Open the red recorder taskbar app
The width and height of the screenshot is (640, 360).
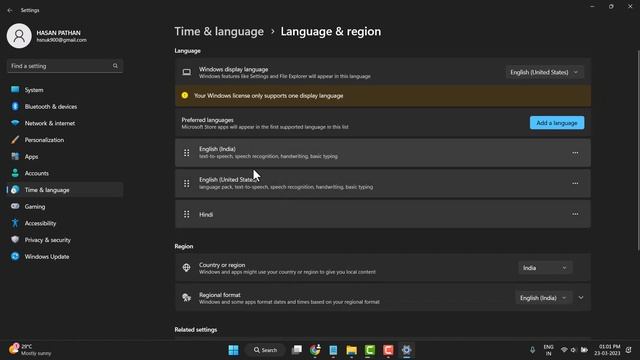coord(388,350)
